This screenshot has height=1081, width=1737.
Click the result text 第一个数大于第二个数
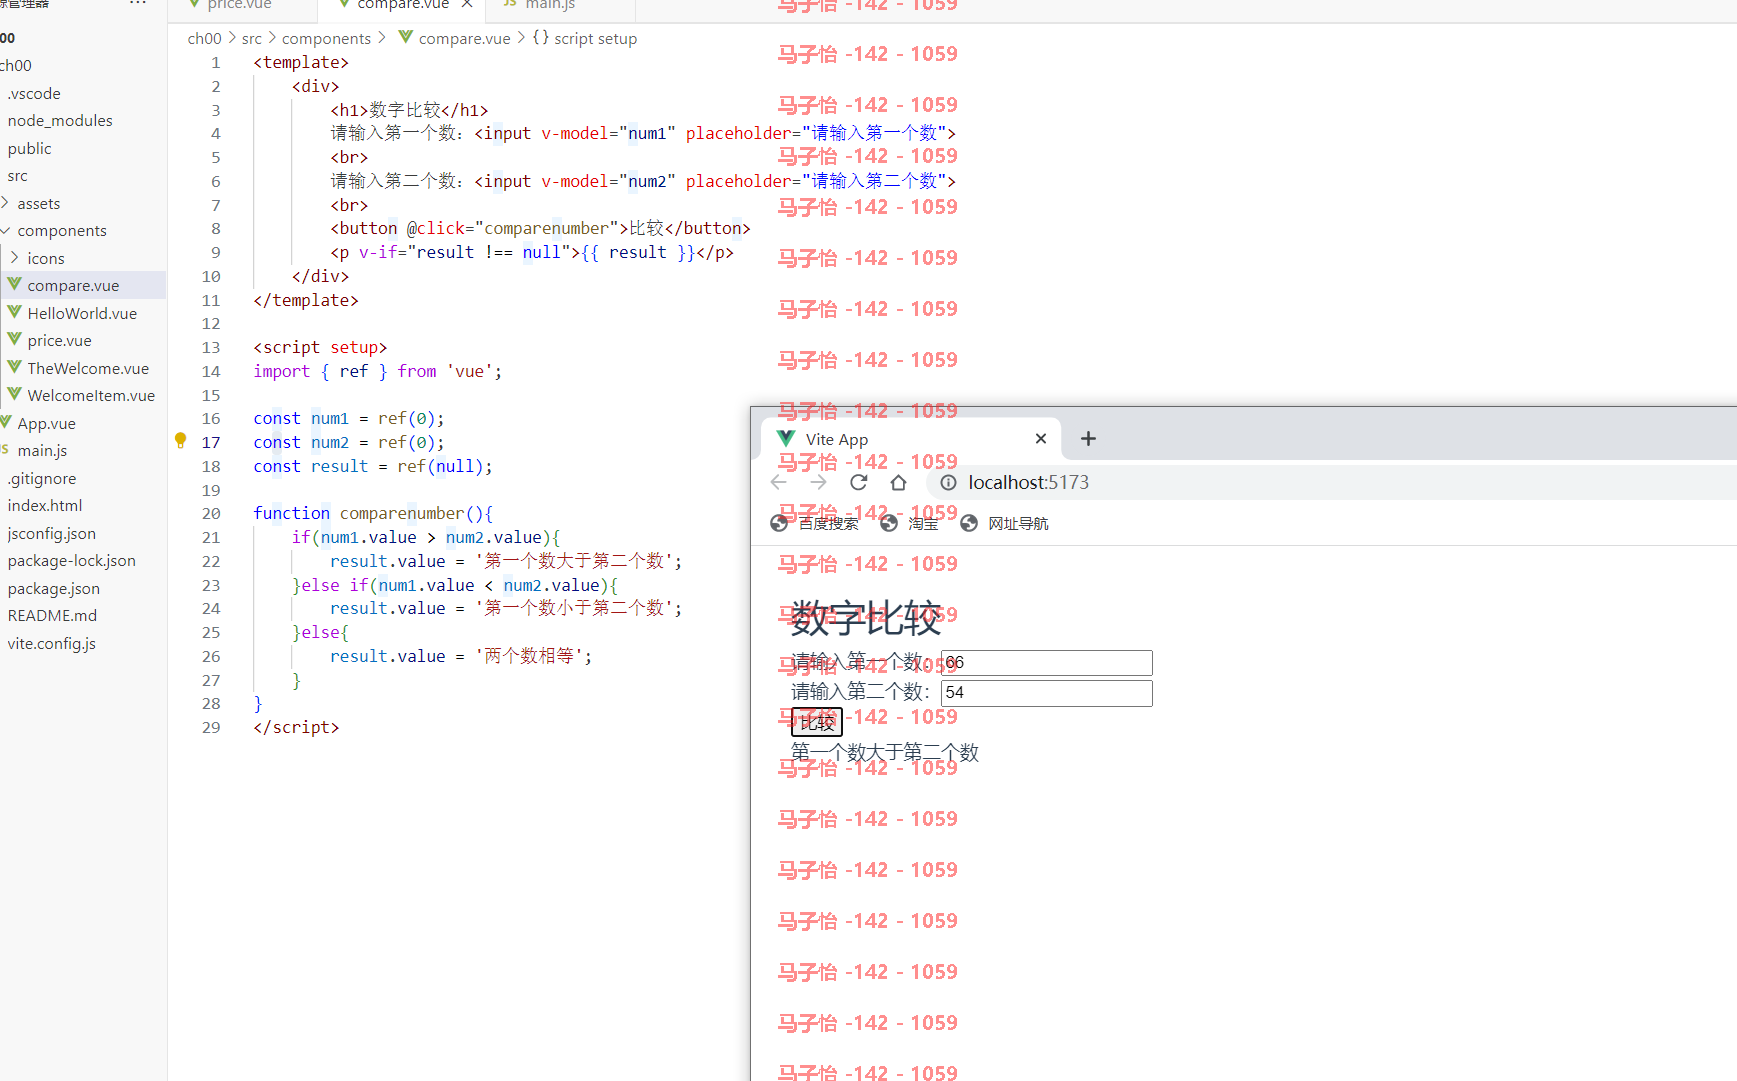point(884,752)
